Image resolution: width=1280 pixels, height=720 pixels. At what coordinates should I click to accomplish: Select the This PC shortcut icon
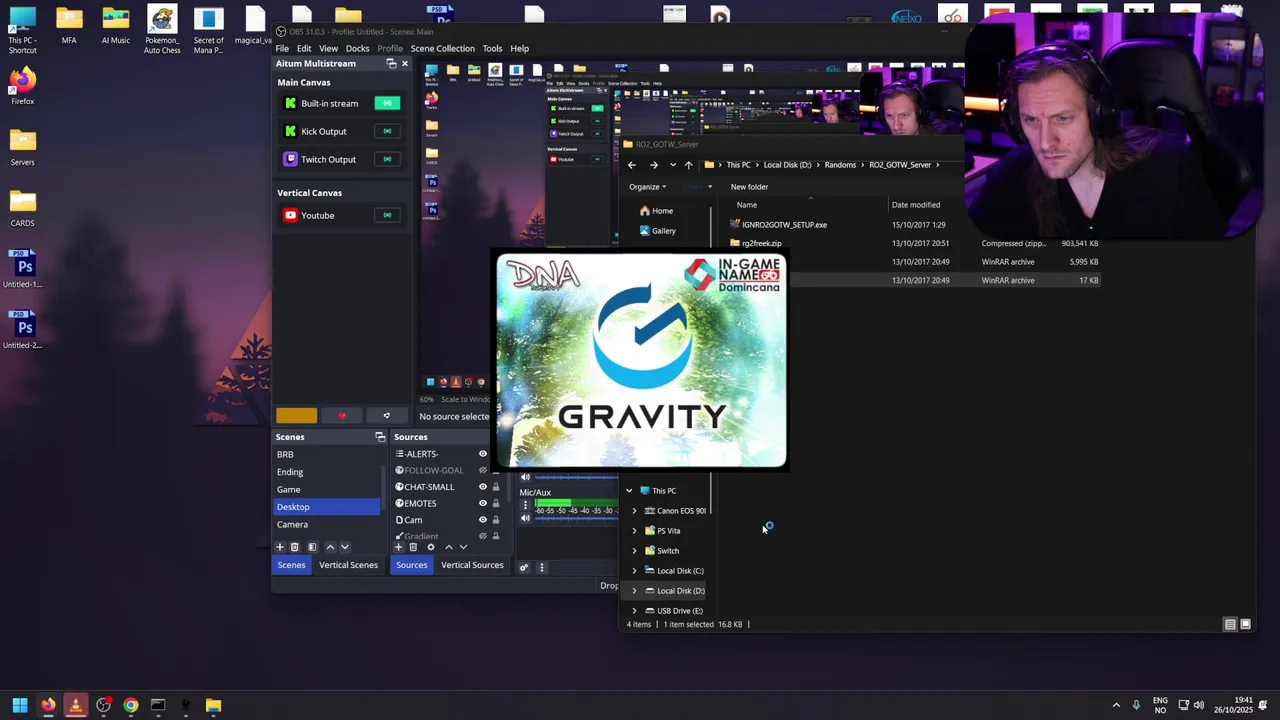[22, 30]
